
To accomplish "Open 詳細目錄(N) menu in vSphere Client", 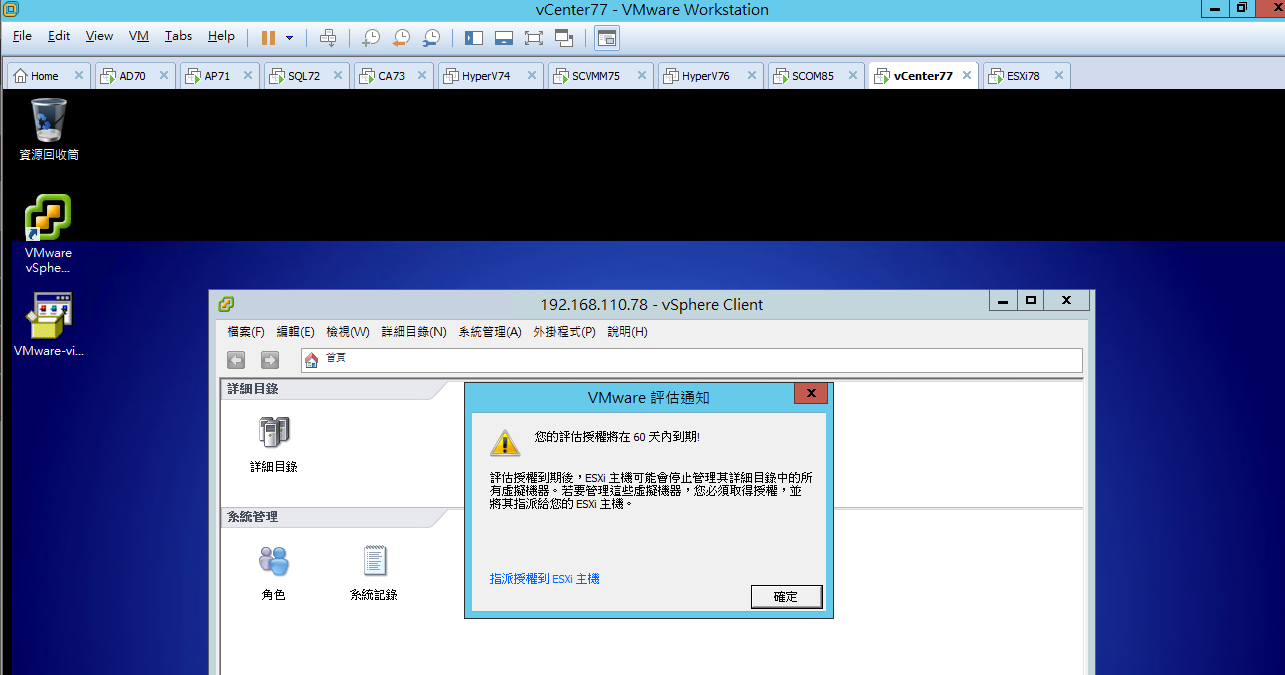I will pos(414,332).
